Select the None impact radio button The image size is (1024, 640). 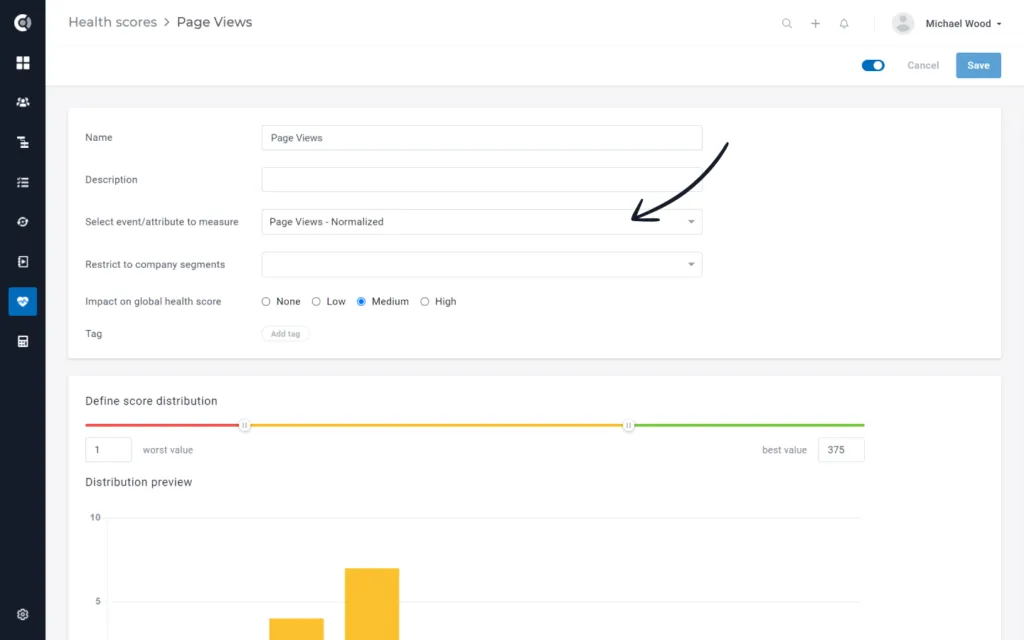266,302
